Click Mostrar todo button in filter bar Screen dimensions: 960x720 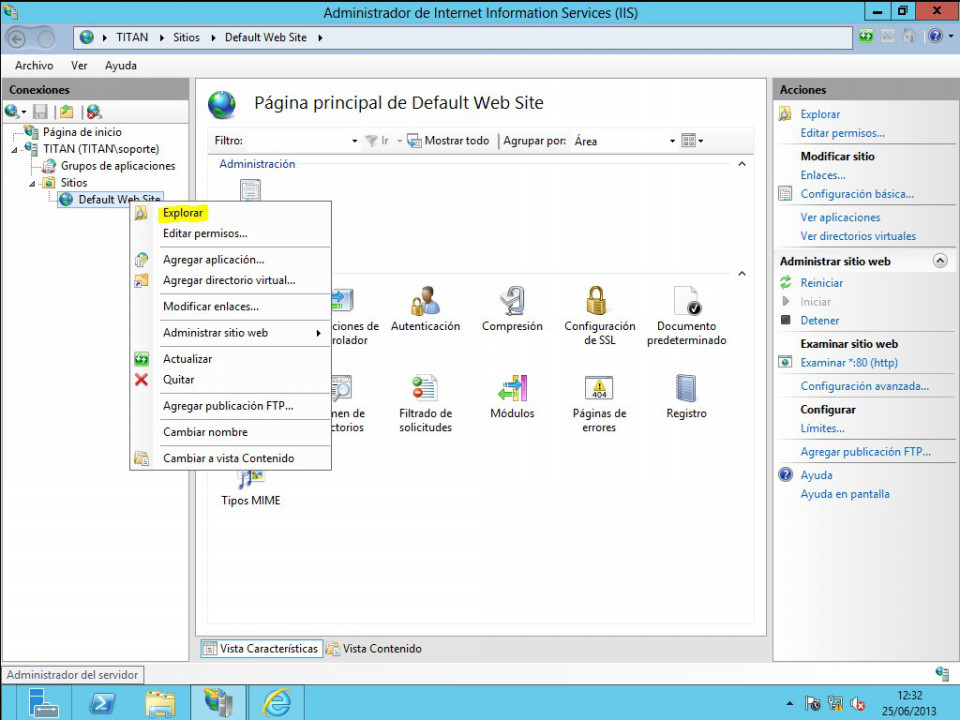coord(449,141)
